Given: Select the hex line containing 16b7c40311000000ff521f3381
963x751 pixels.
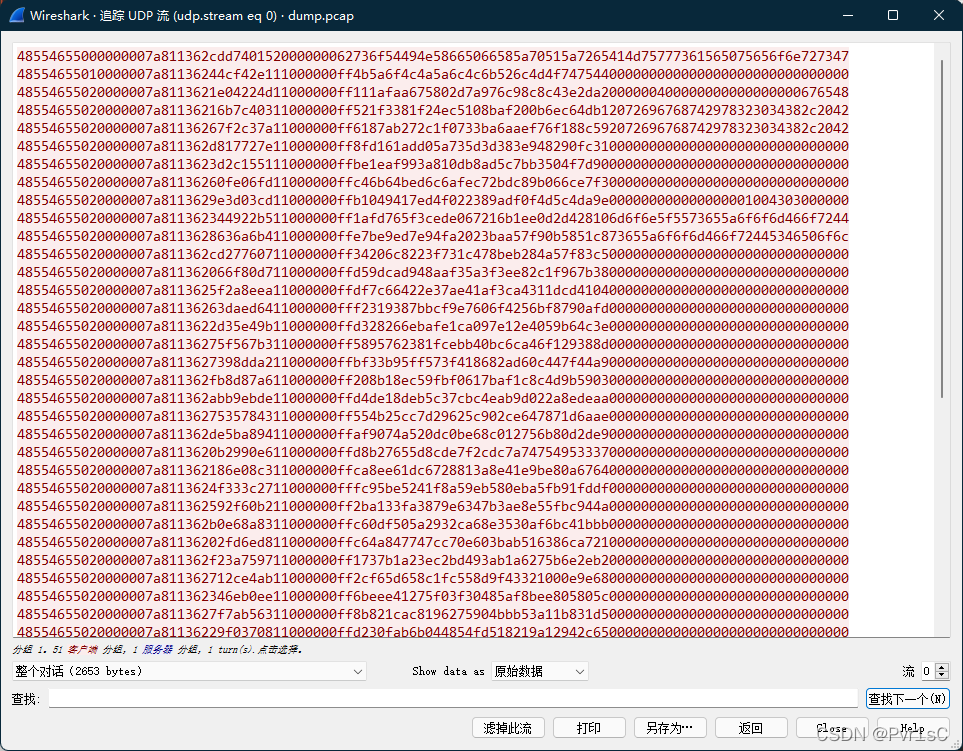Looking at the screenshot, I should [432, 110].
